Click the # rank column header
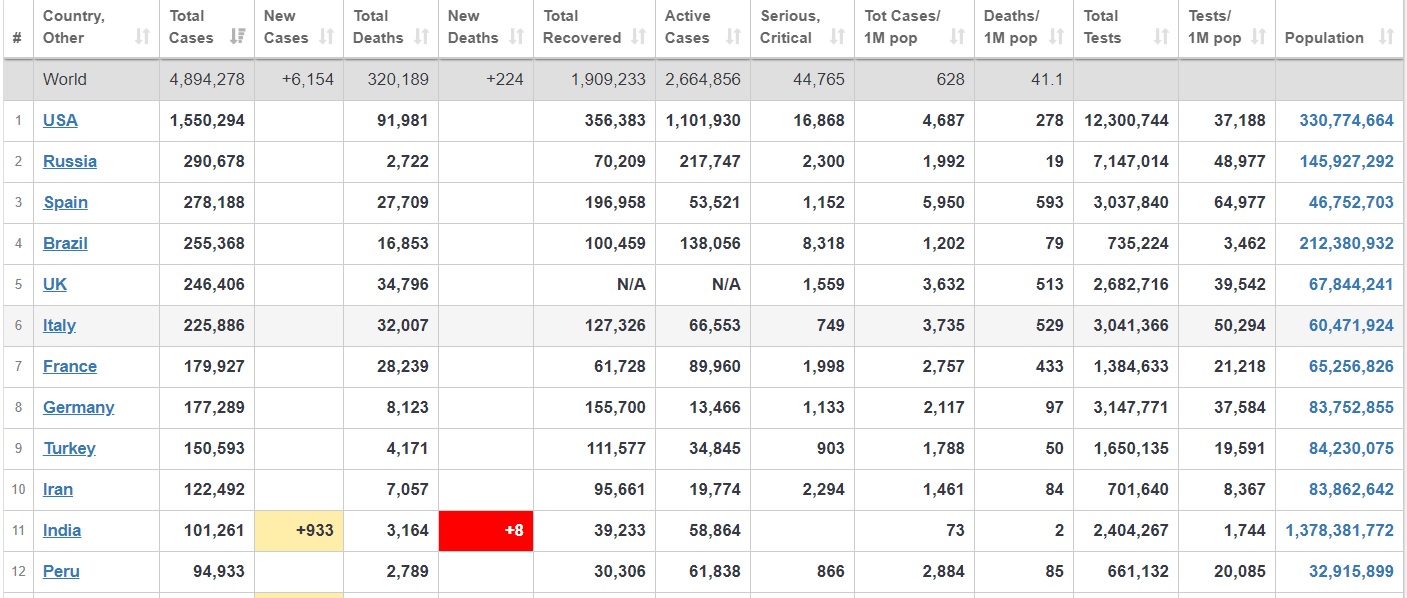1407x598 pixels. (17, 38)
